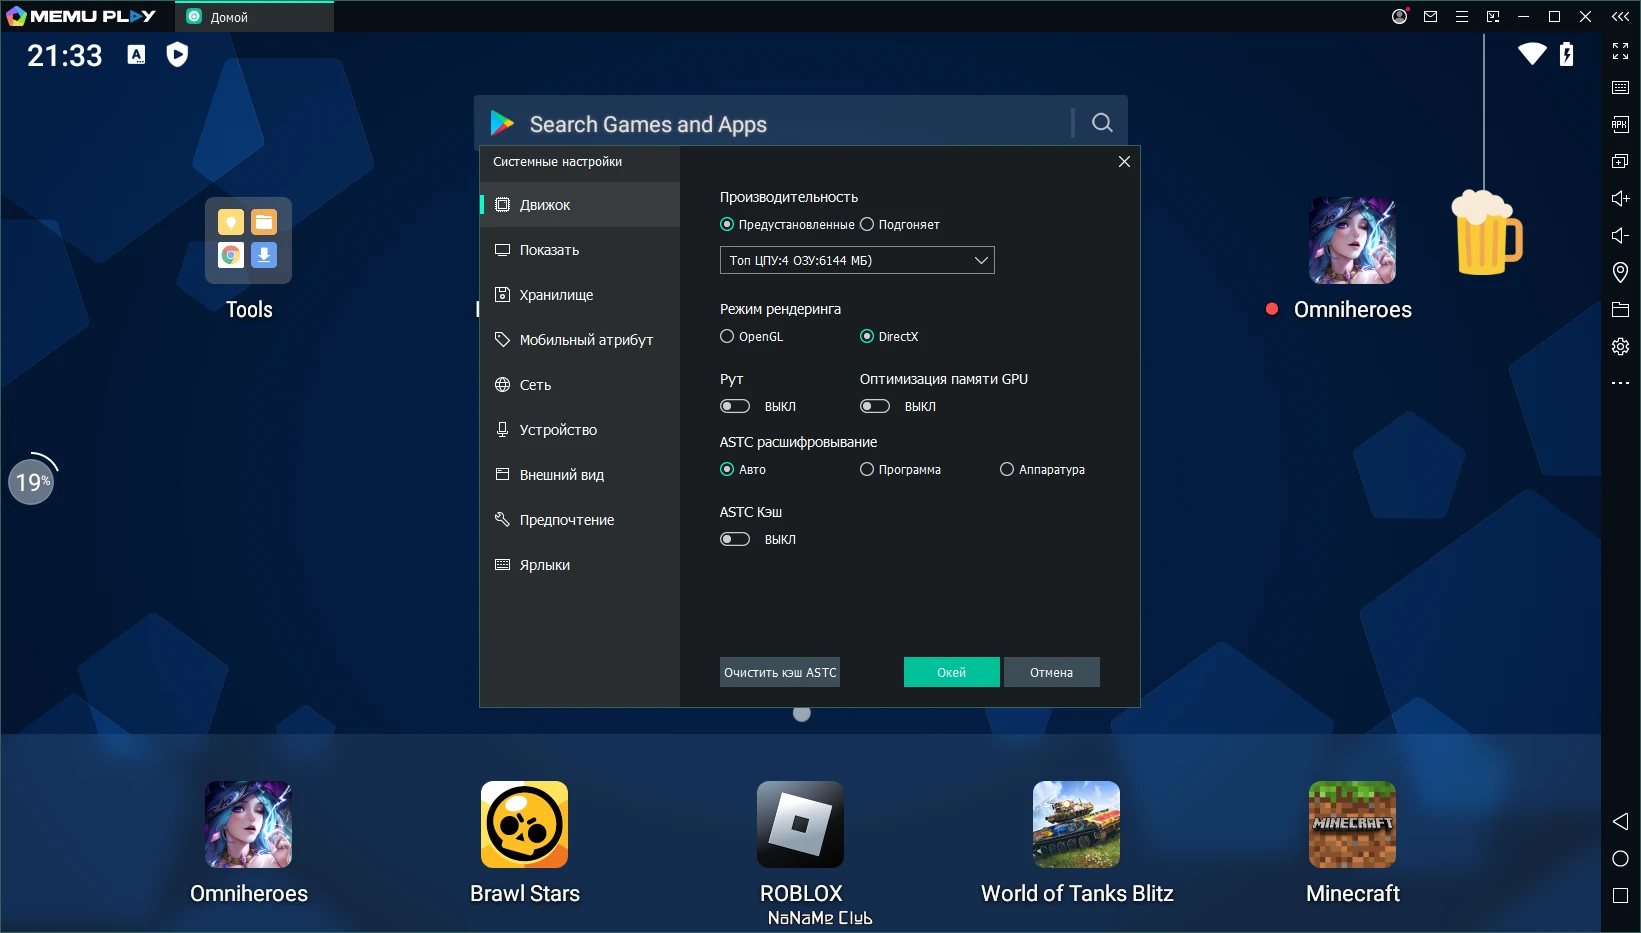Click the volume down speaker icon
This screenshot has width=1641, height=933.
point(1620,235)
